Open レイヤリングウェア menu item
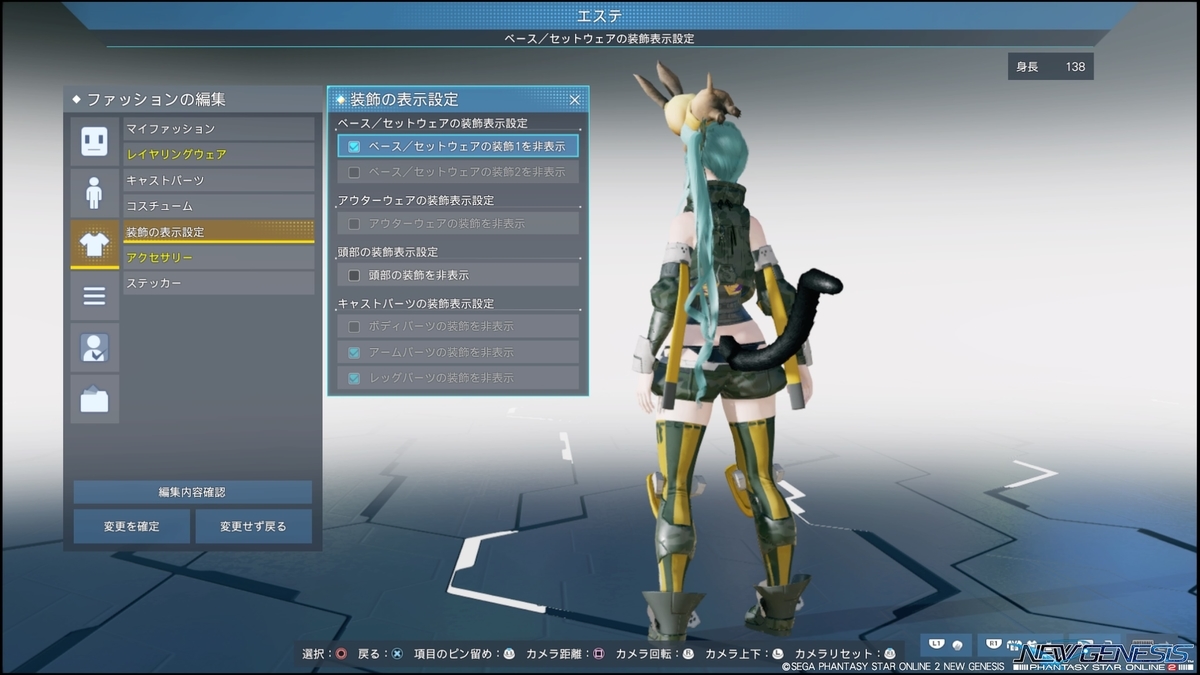1200x675 pixels. click(218, 155)
